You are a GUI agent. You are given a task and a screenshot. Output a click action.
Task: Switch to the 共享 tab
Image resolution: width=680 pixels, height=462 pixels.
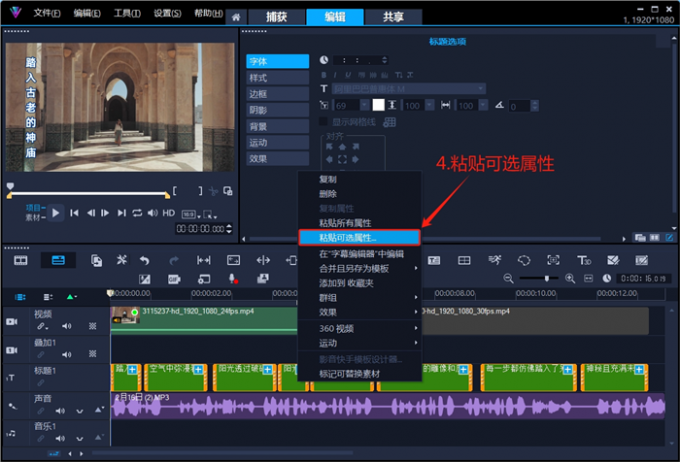393,17
